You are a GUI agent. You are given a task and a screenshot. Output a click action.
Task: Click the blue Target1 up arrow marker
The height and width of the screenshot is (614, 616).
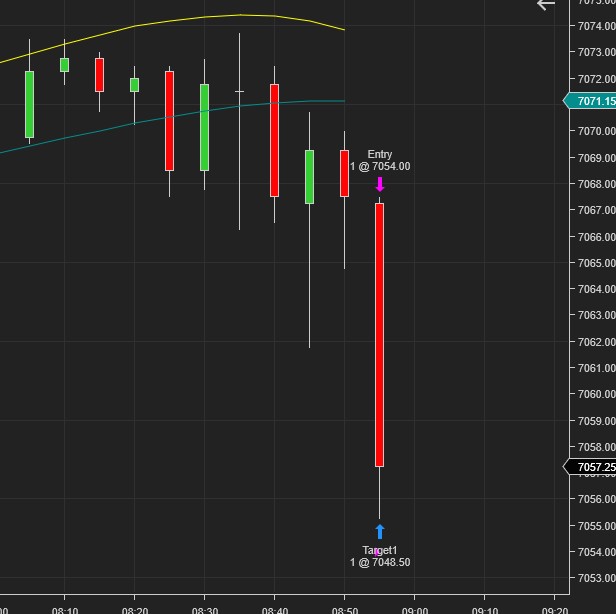click(380, 532)
